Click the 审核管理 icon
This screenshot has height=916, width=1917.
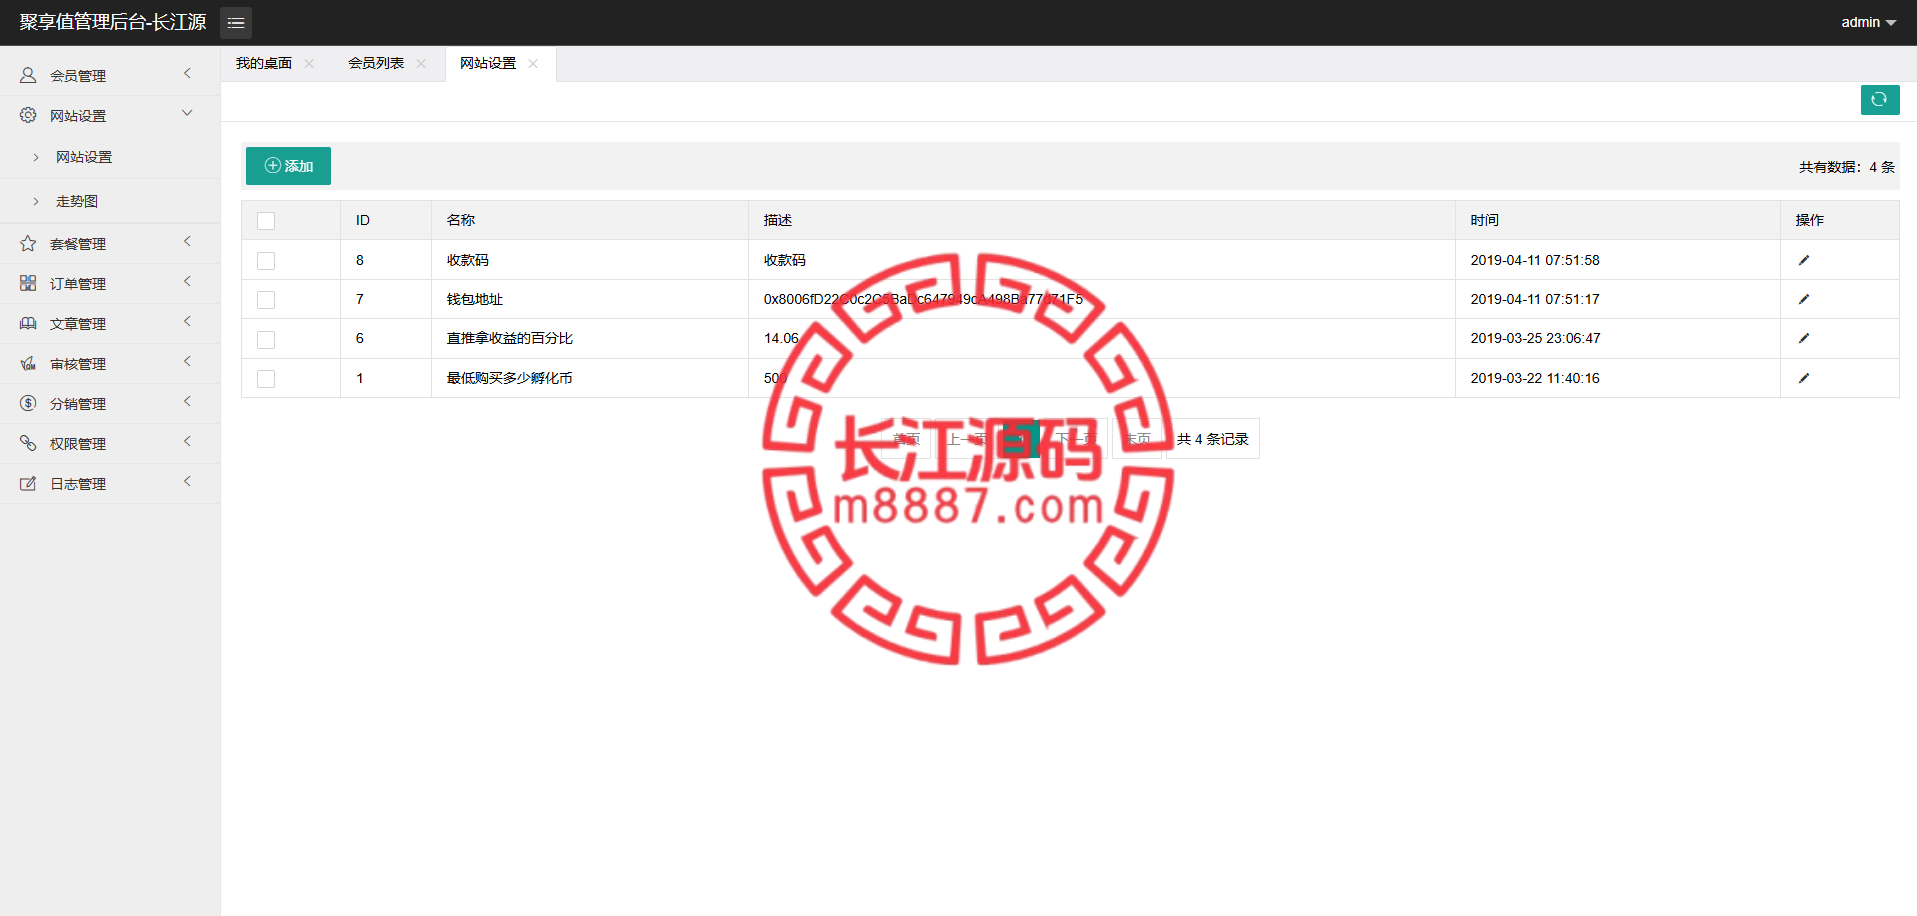tap(28, 363)
